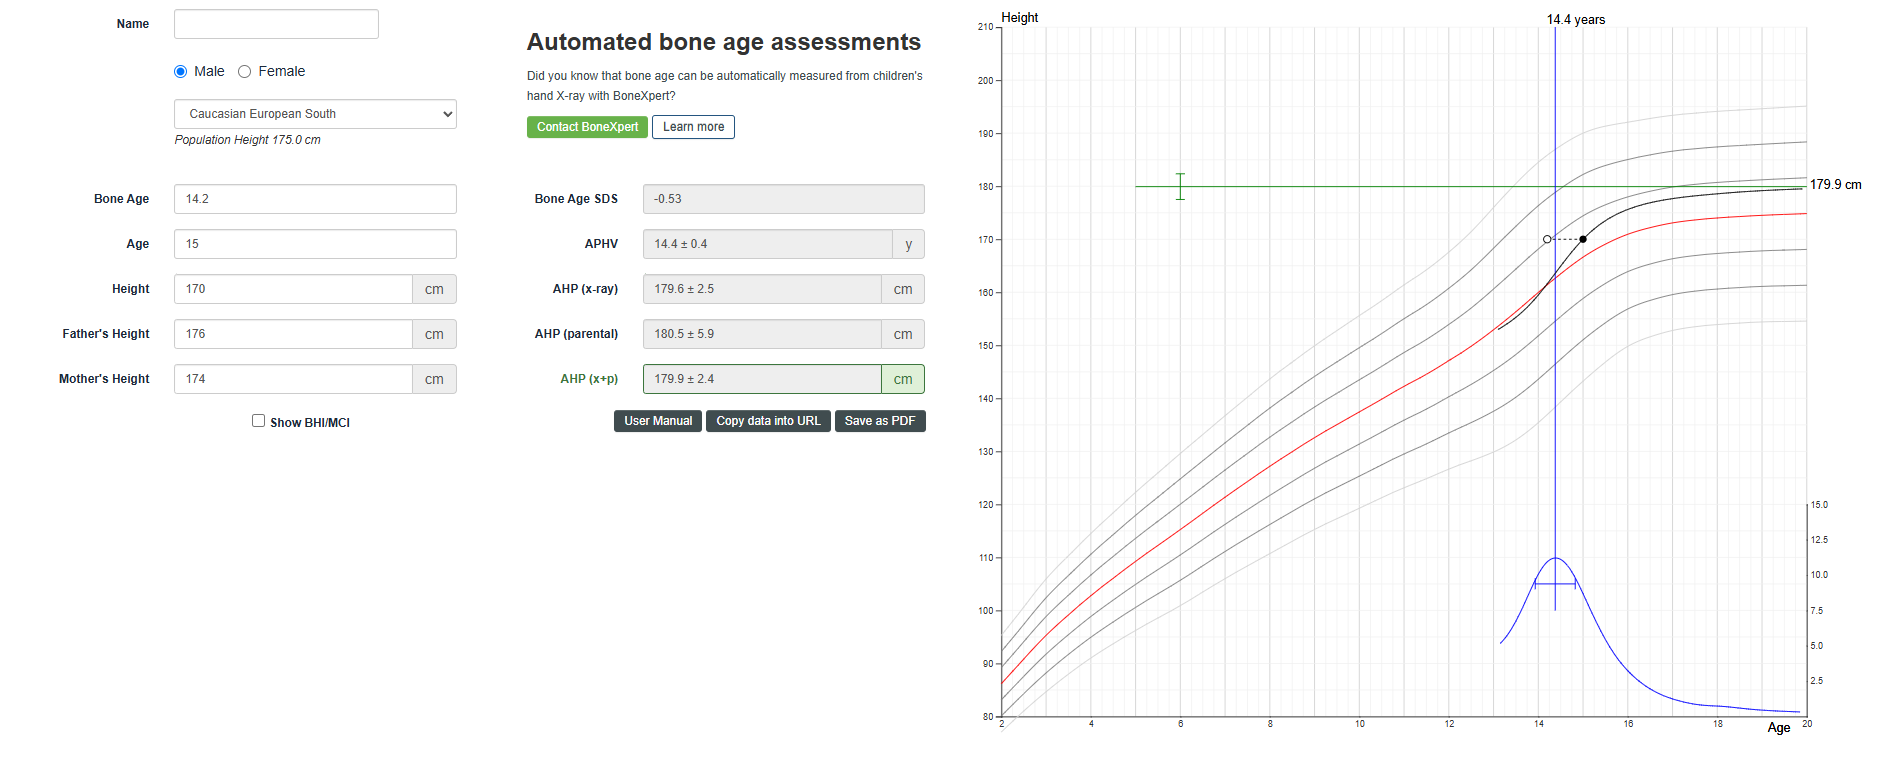
Task: Click the Name input field
Action: coord(276,24)
